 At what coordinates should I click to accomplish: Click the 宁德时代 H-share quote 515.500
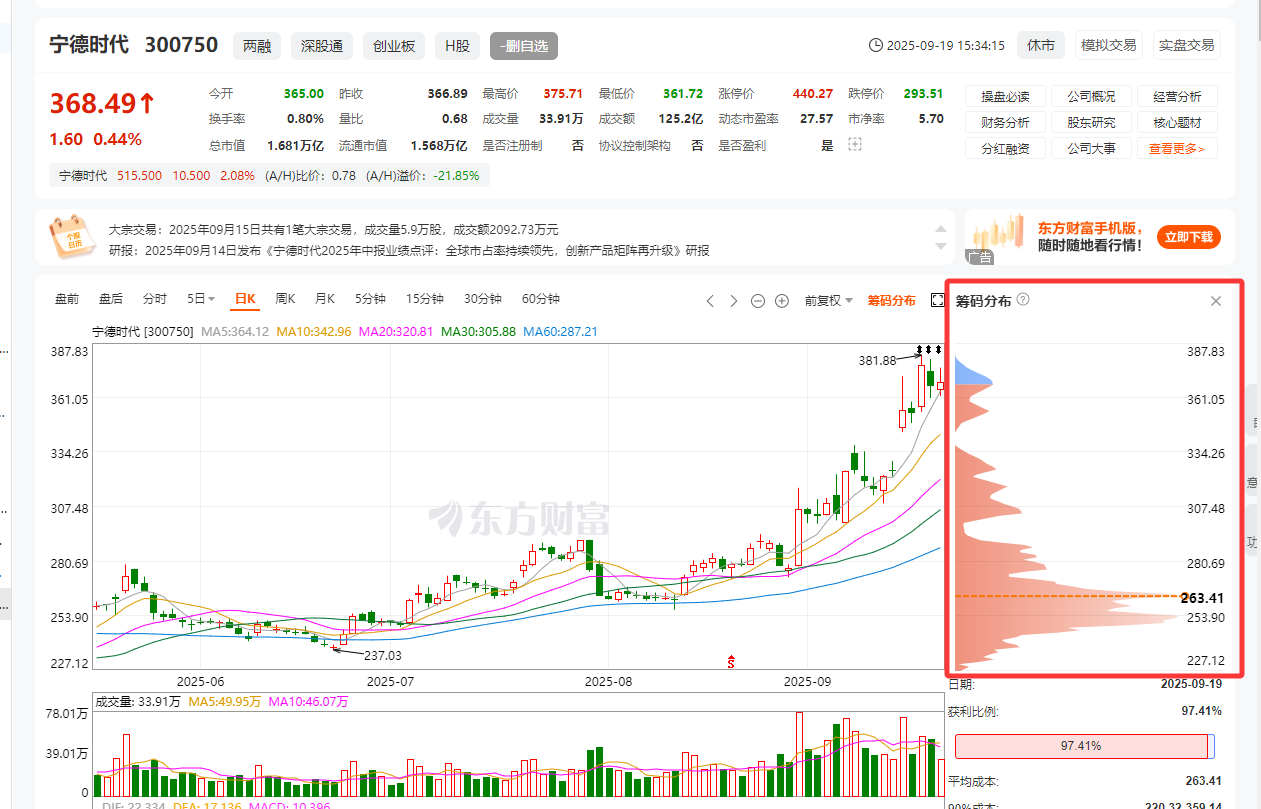[x=139, y=175]
